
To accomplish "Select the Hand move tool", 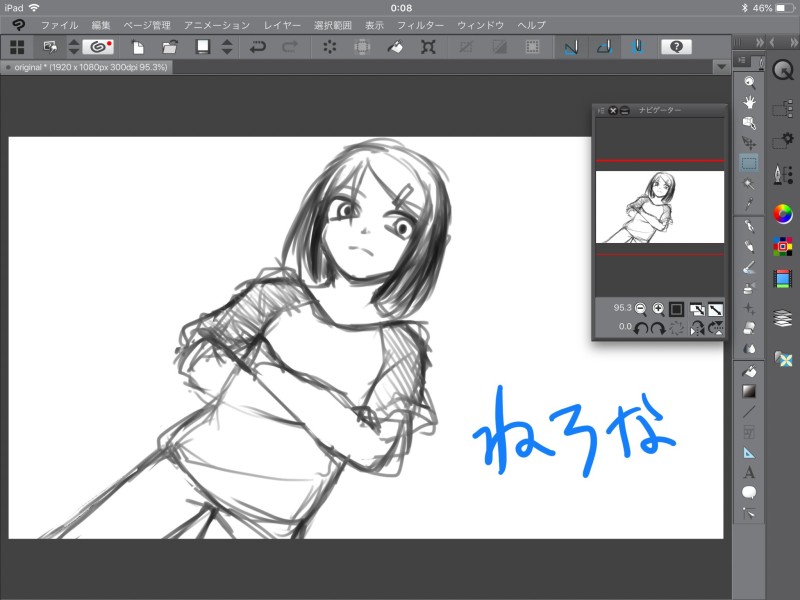I will pos(749,102).
